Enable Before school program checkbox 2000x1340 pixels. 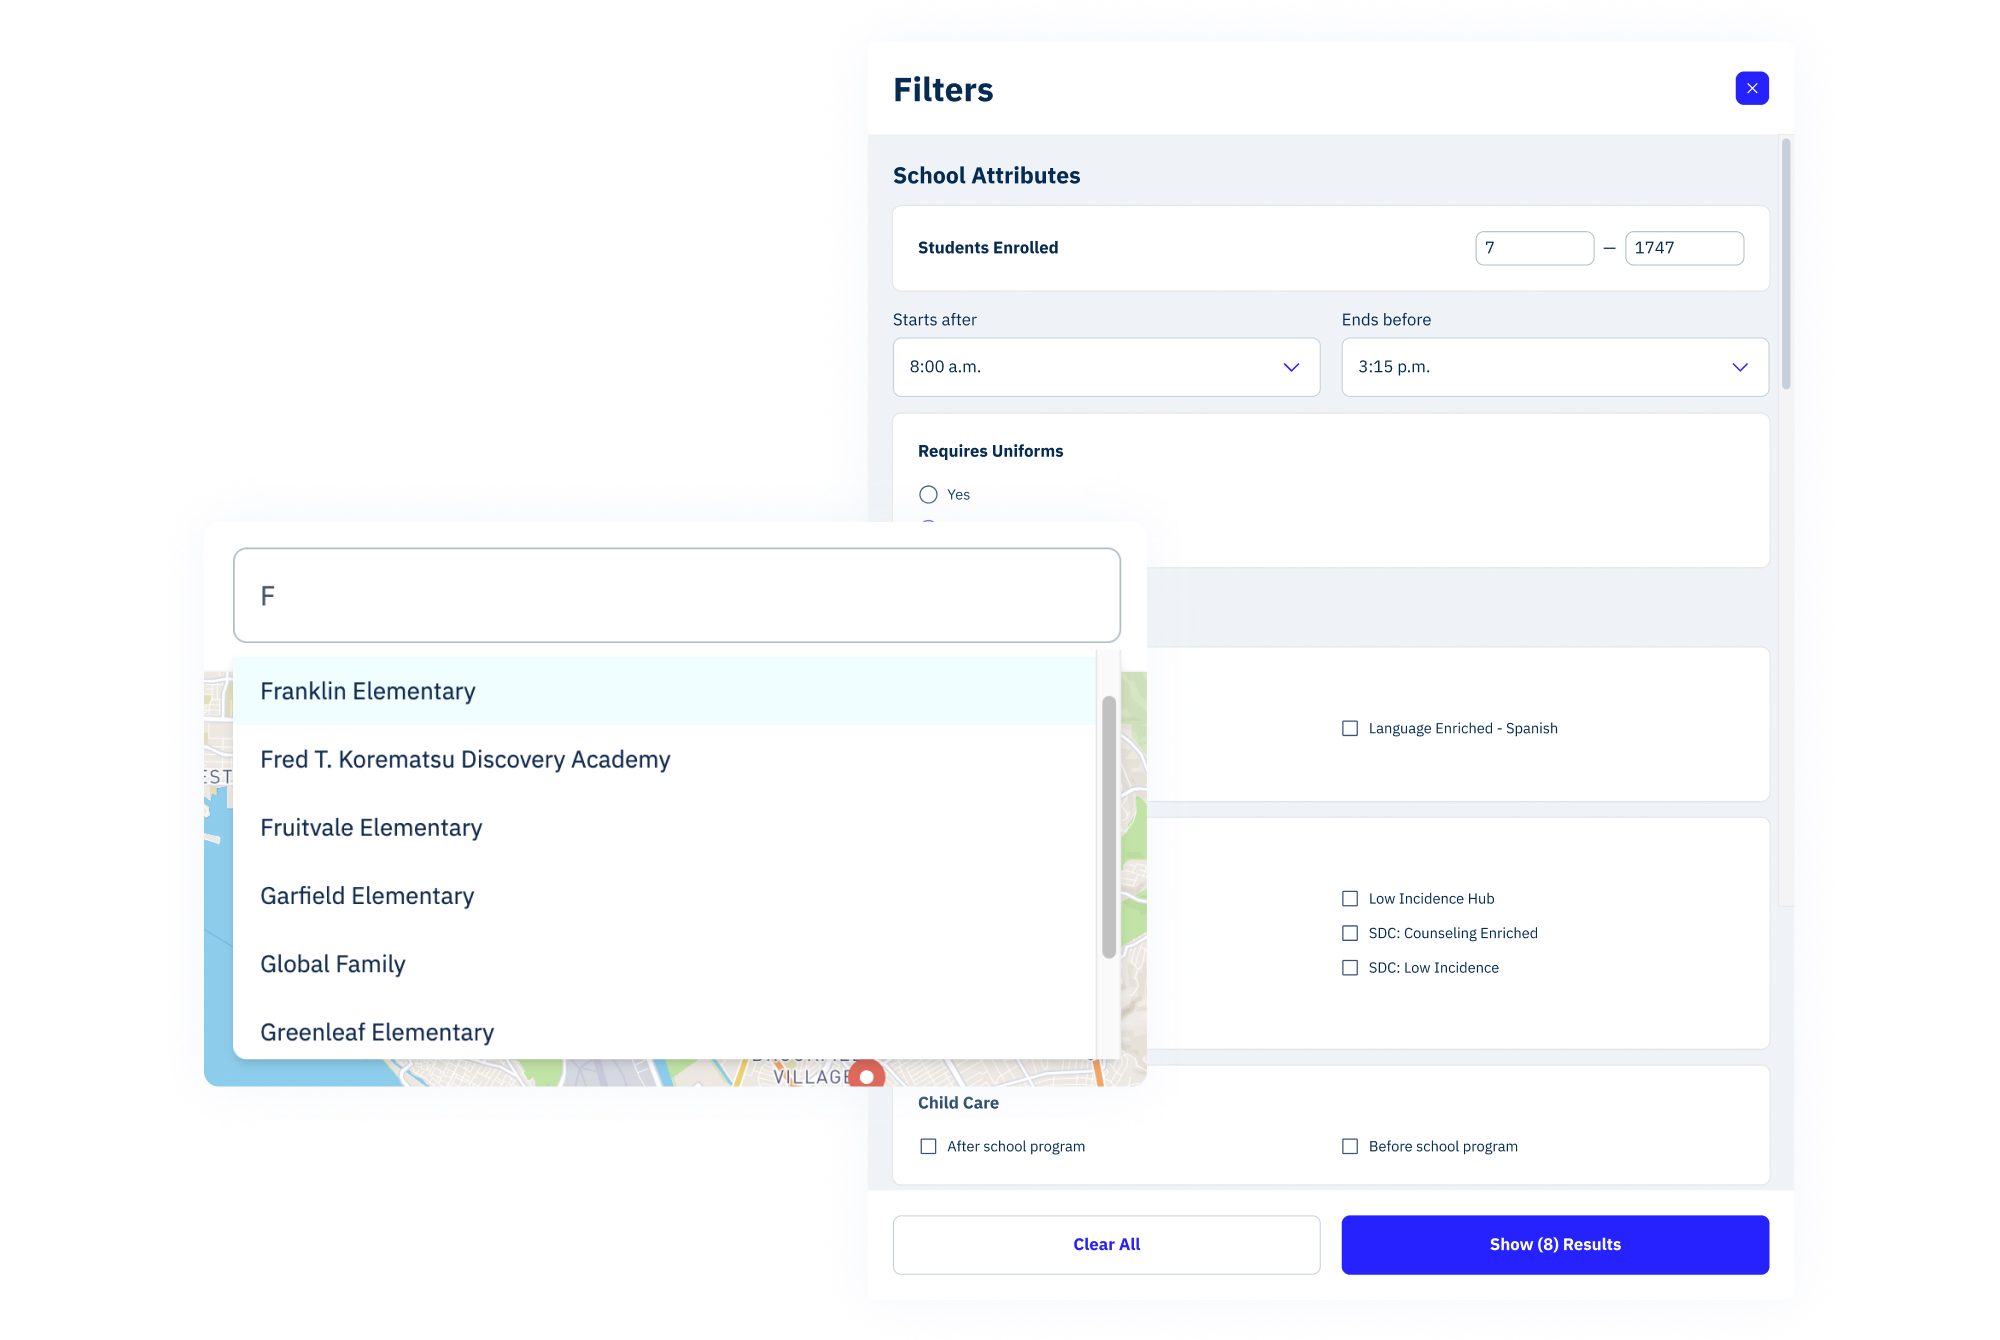click(1350, 1146)
